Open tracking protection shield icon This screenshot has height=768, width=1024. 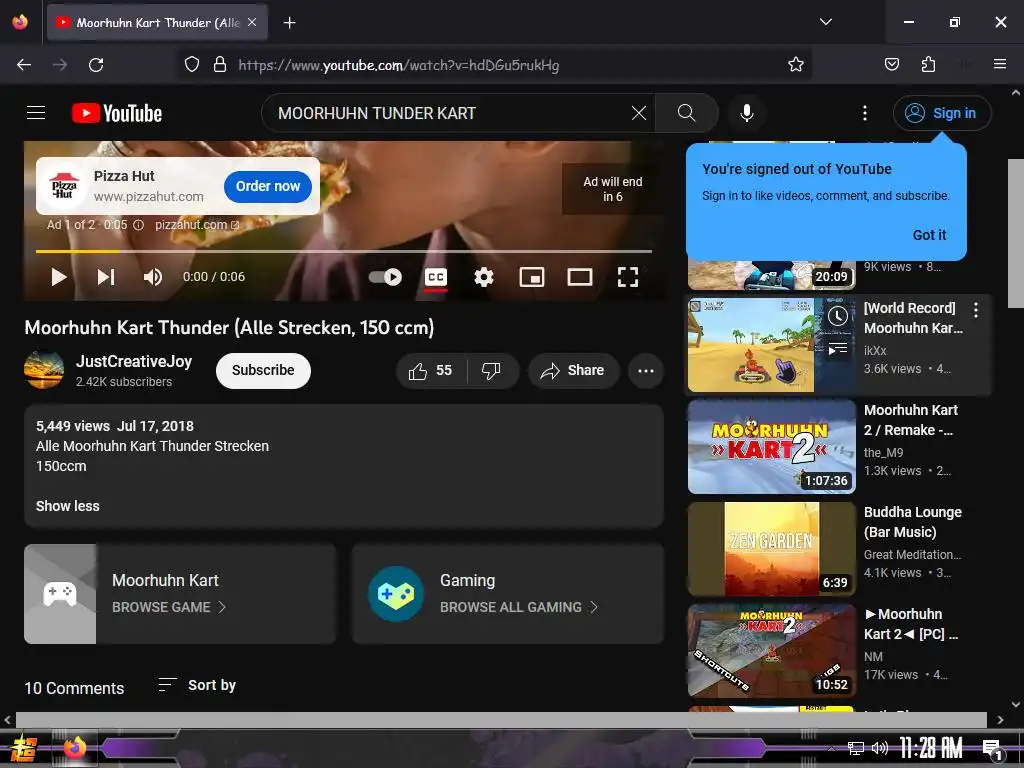click(191, 64)
